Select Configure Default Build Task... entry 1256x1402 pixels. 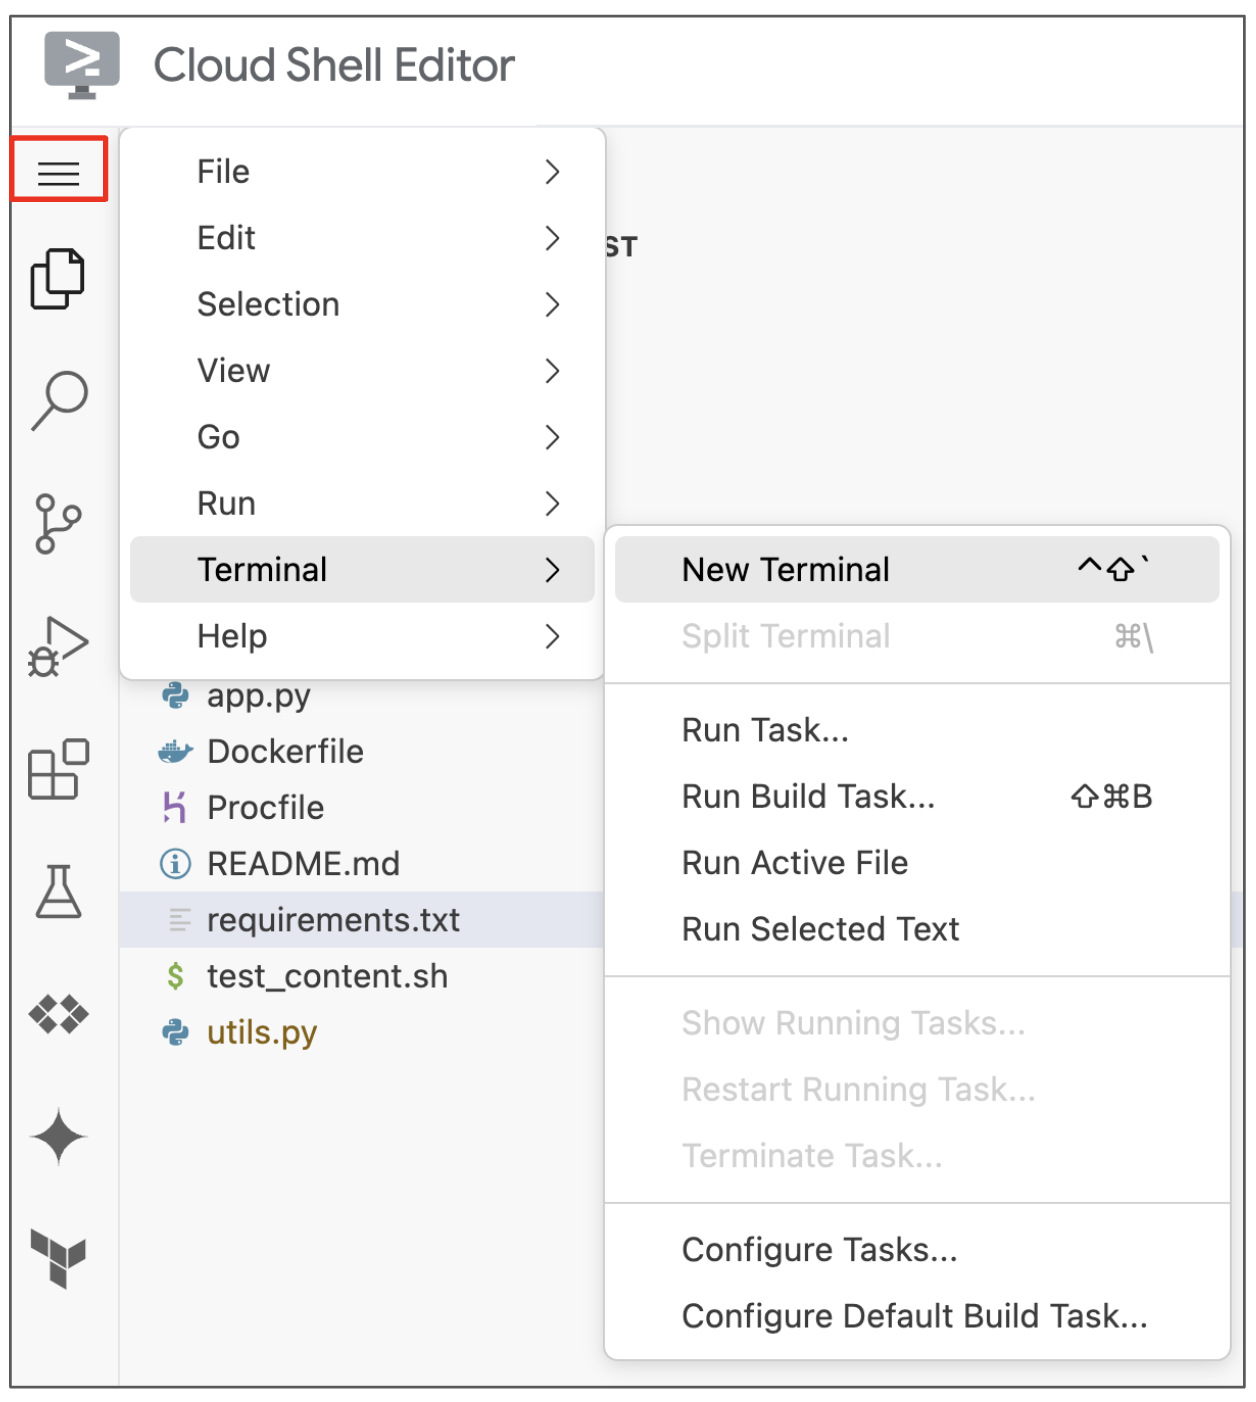click(x=914, y=1316)
